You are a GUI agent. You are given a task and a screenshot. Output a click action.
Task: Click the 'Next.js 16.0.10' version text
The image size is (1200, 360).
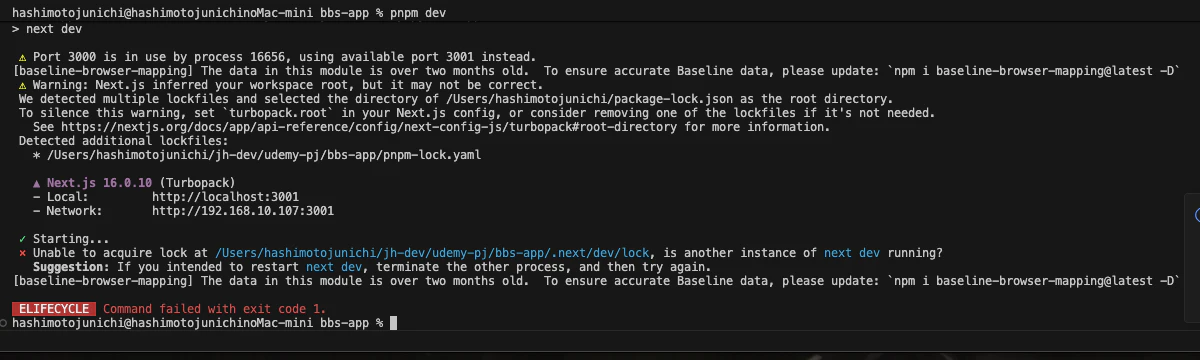click(100, 183)
